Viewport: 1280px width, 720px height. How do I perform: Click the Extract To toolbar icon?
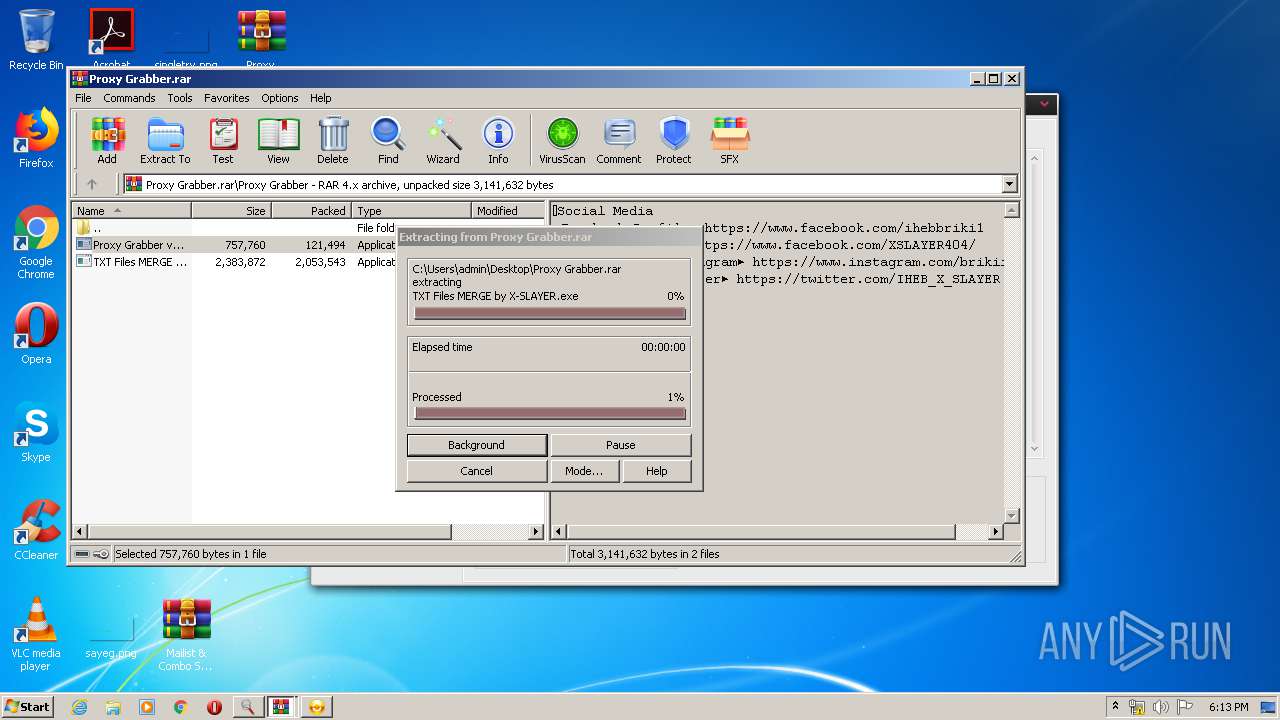(165, 141)
